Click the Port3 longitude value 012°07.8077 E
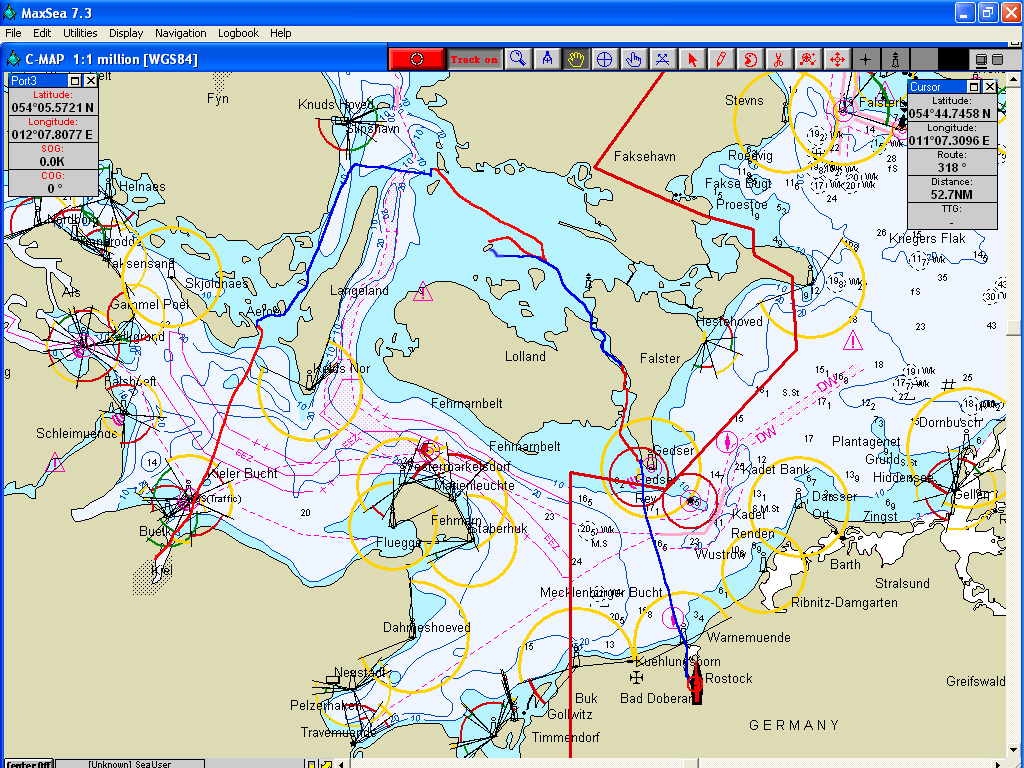Screen dimensions: 1024x768 click(x=52, y=135)
